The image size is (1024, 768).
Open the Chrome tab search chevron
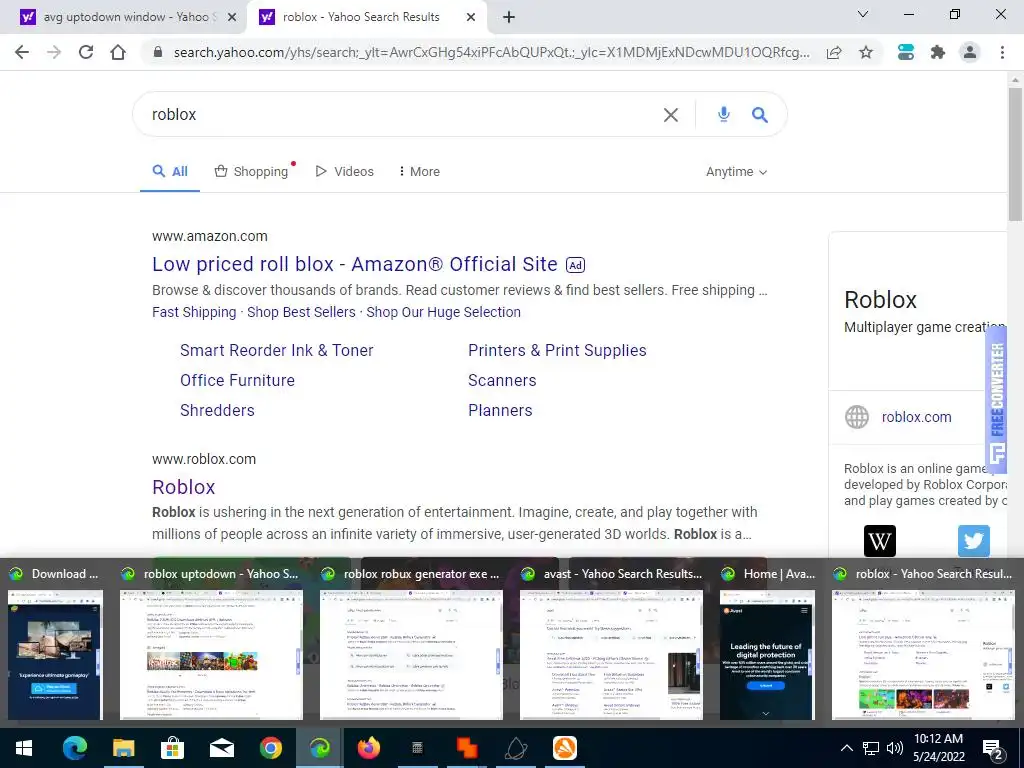(x=863, y=14)
